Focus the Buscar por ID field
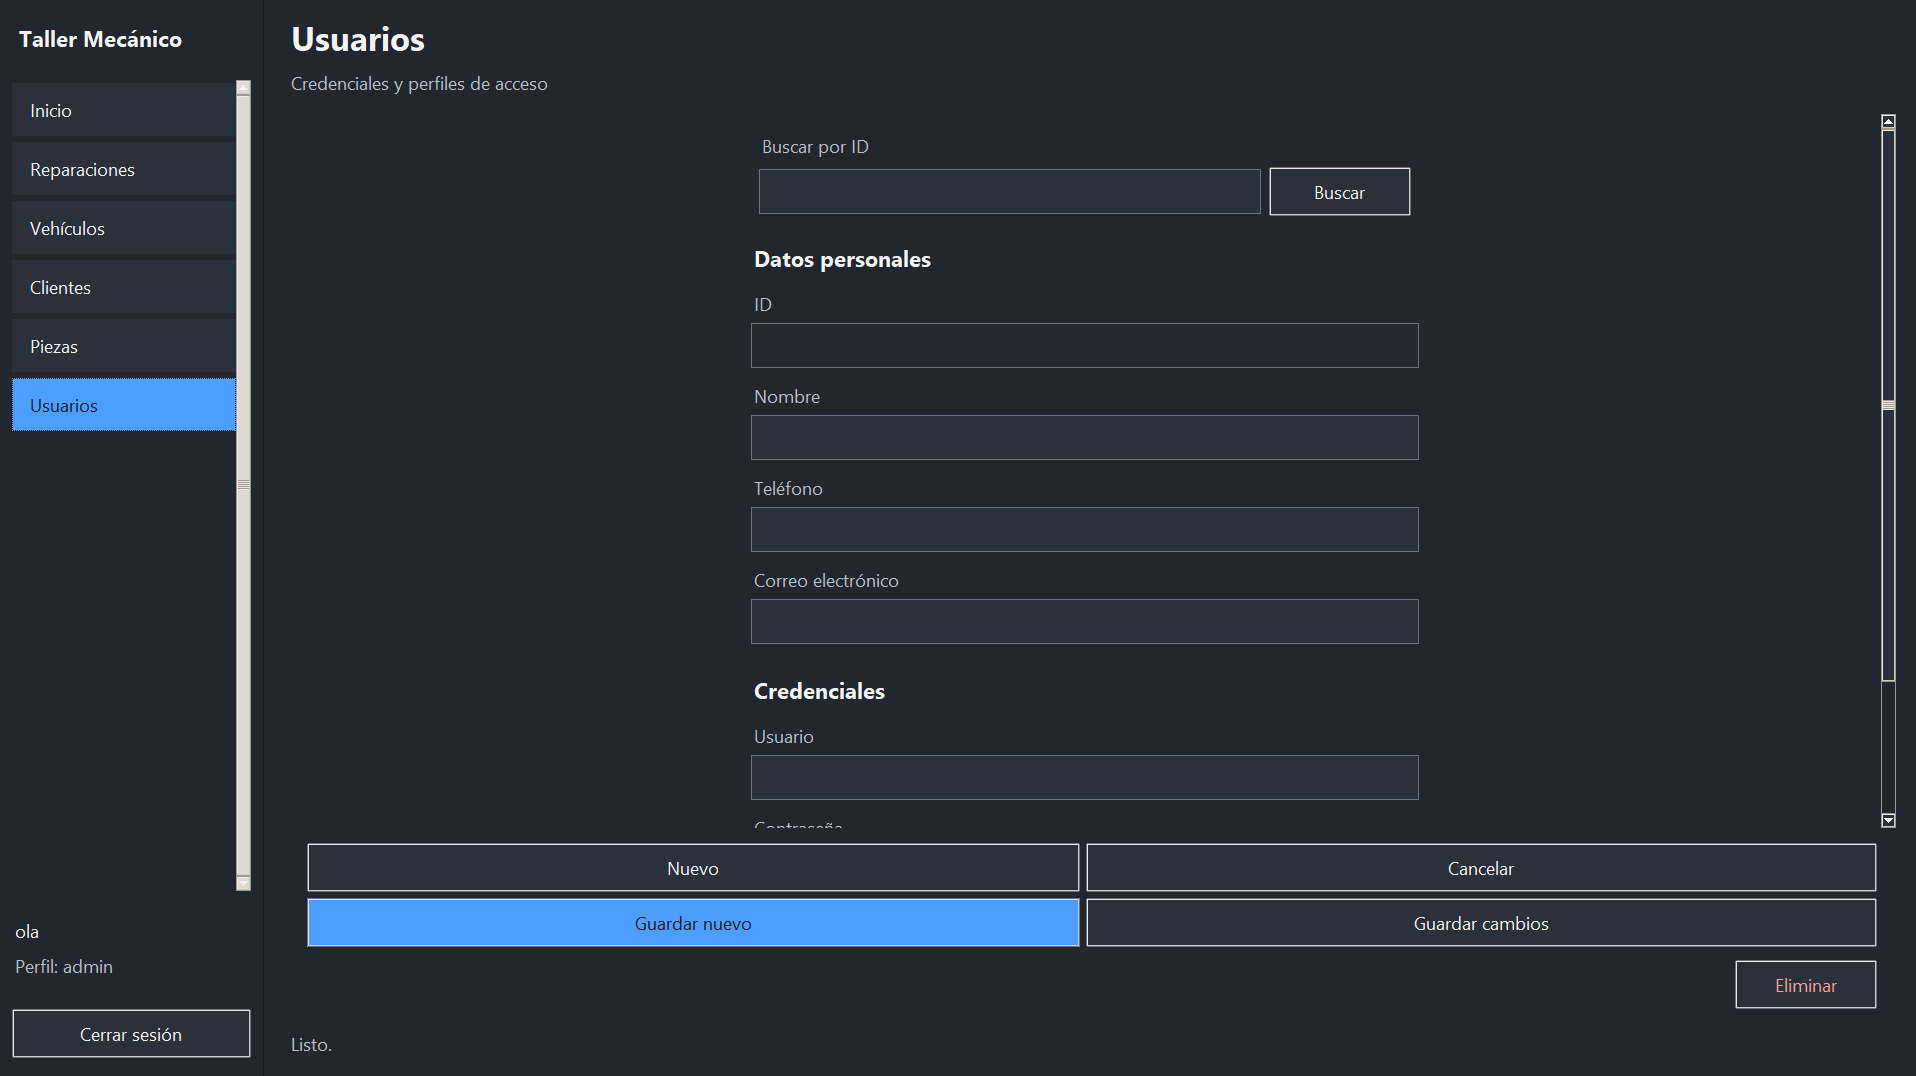 pos(1009,192)
